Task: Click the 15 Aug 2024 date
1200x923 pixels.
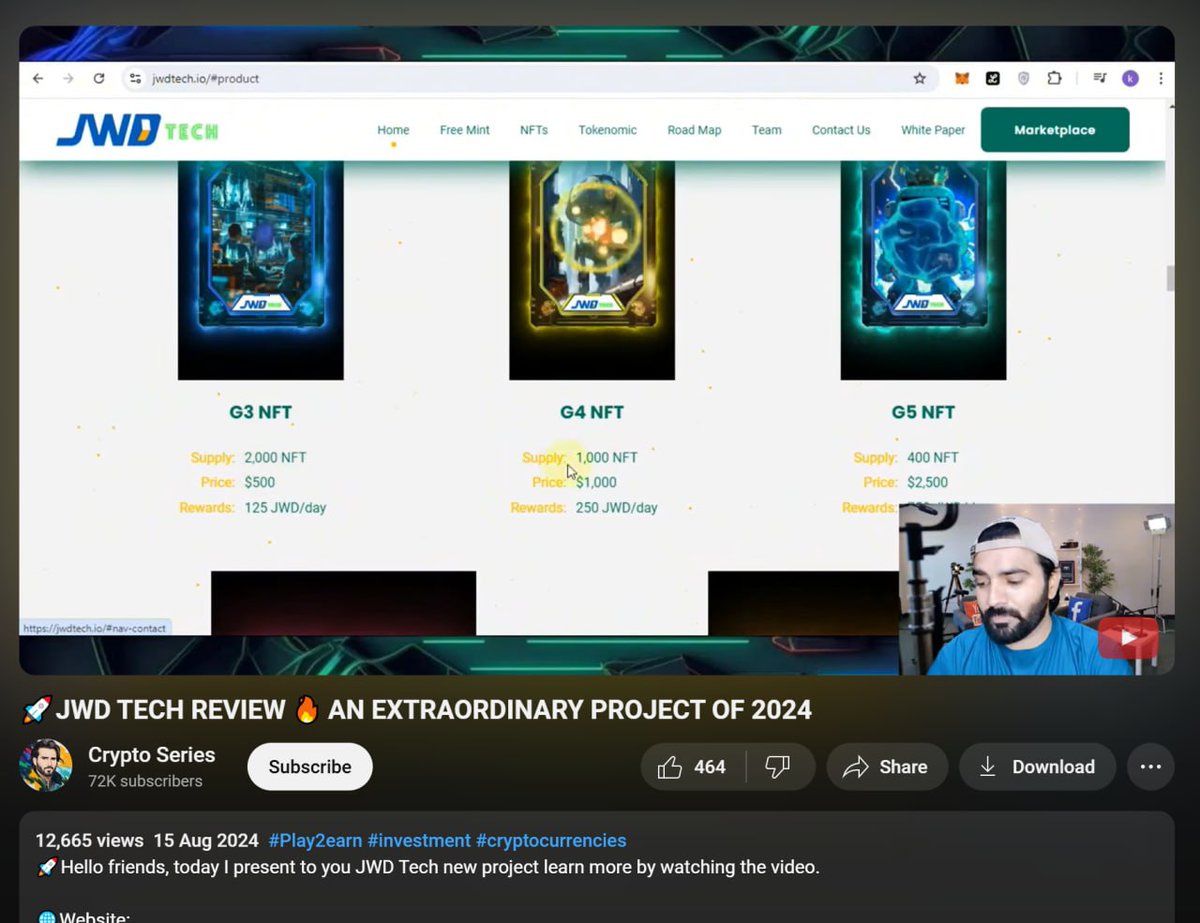Action: point(206,841)
